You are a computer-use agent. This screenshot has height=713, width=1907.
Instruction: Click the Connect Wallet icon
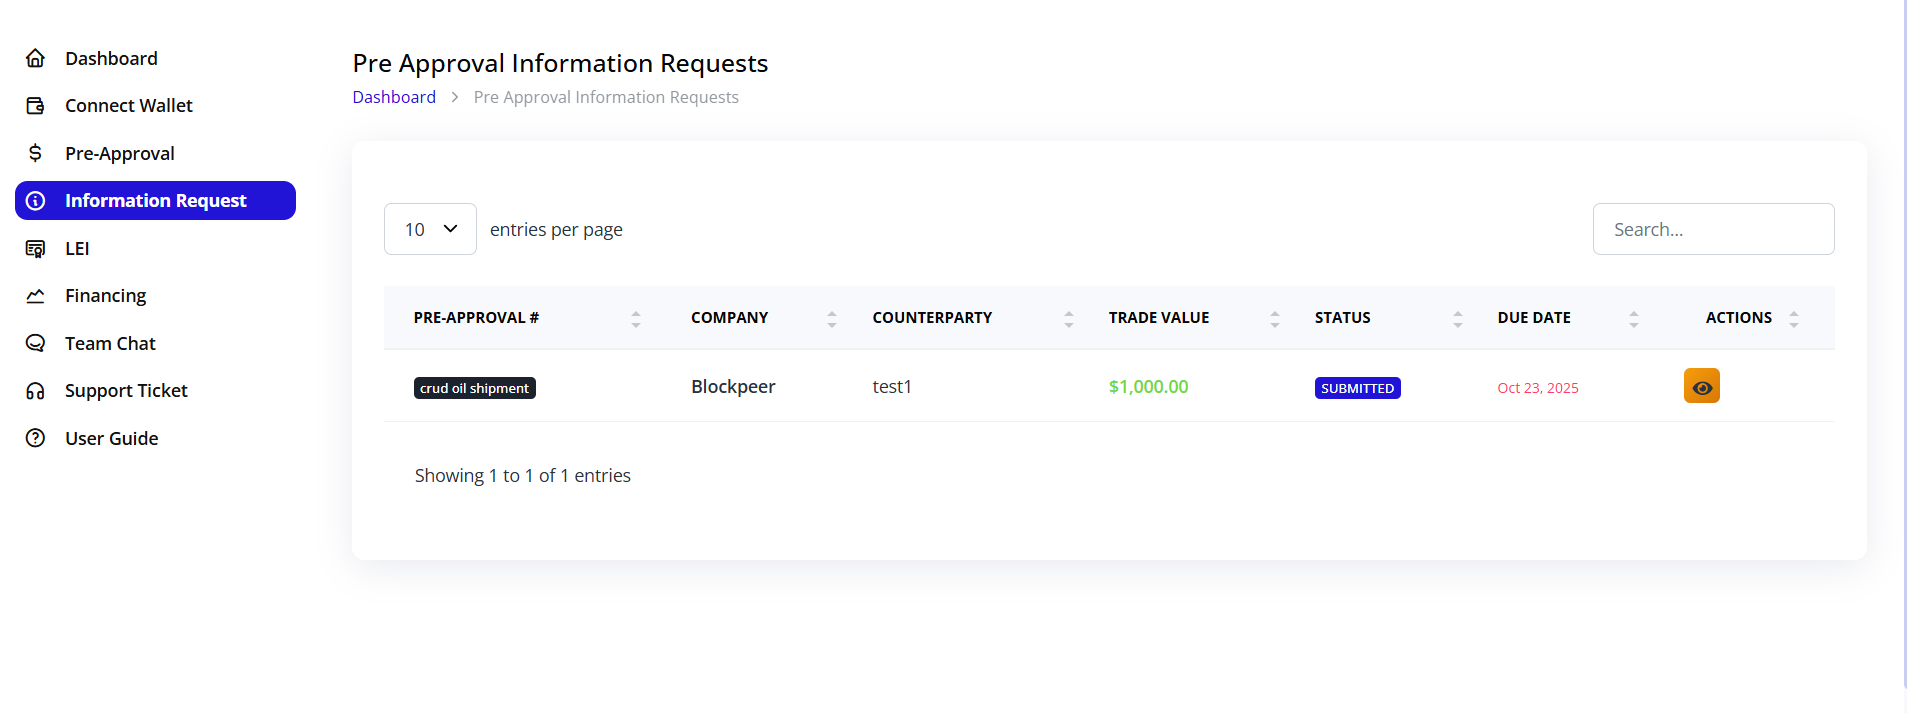[x=35, y=105]
